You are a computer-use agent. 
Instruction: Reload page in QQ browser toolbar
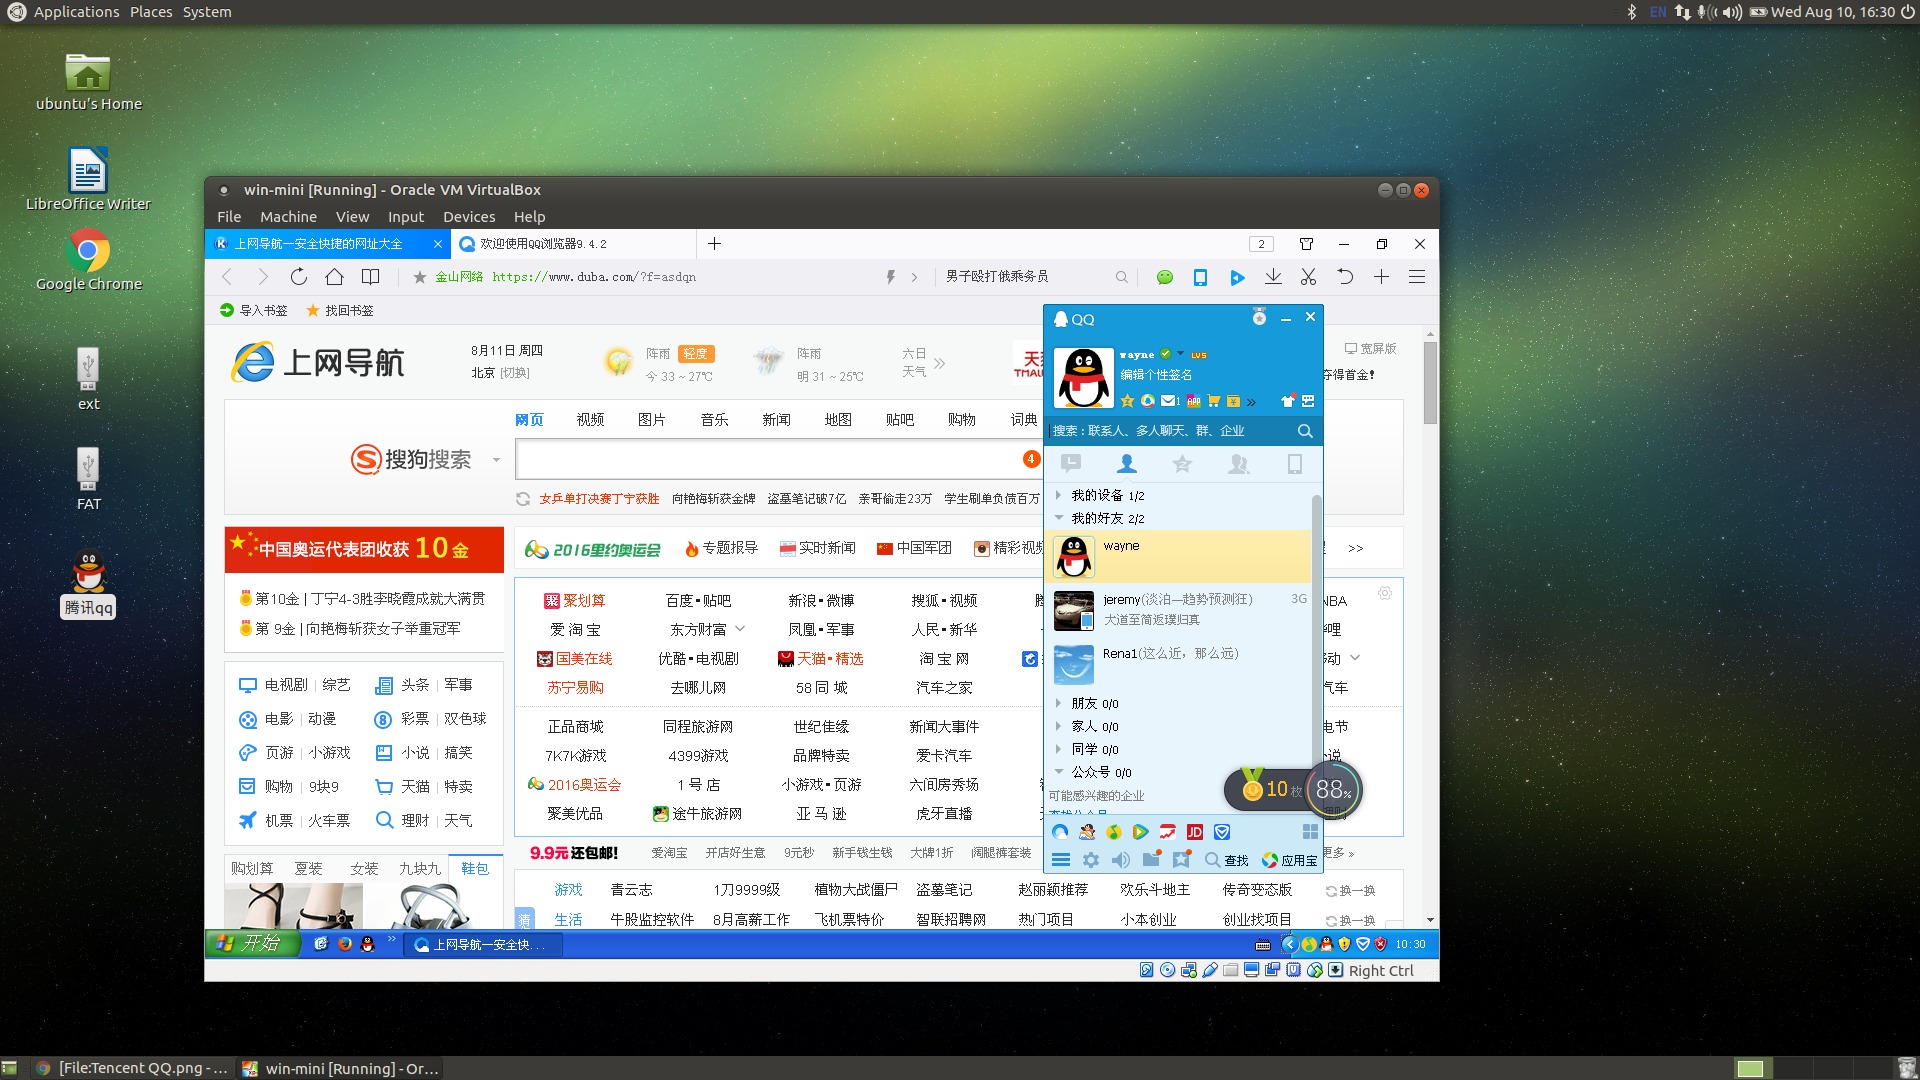(298, 277)
